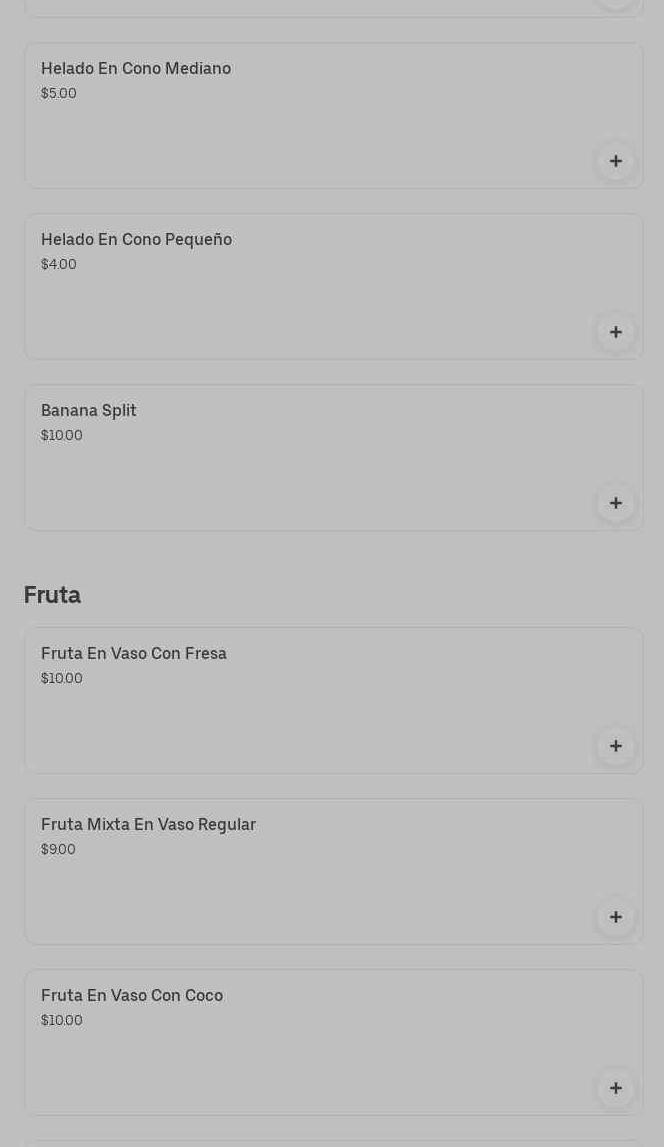This screenshot has height=1147, width=664.
Task: Add Helado En Cono Mediano to order
Action: click(x=615, y=161)
